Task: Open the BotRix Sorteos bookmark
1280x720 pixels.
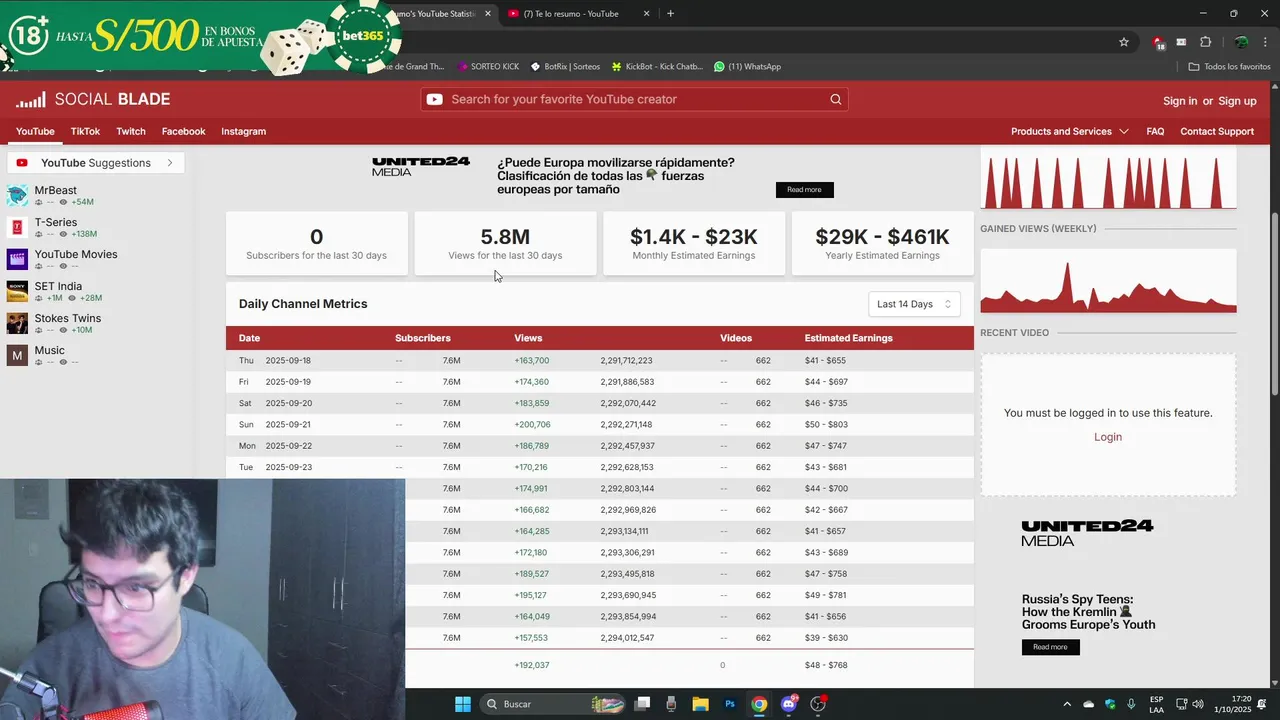Action: (x=565, y=66)
